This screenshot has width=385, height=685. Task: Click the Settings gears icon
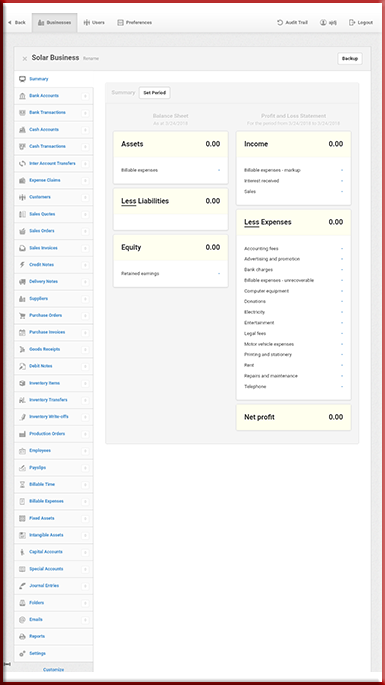[x=22, y=654]
